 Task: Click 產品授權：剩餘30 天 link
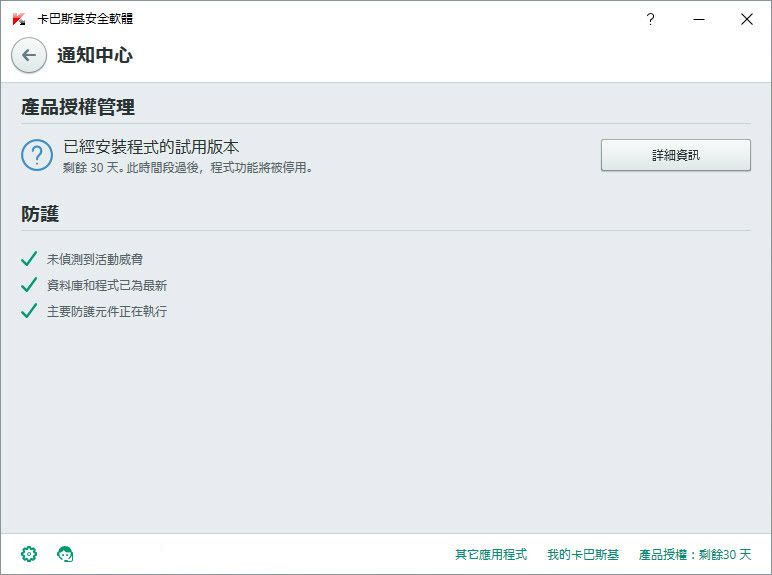(695, 554)
